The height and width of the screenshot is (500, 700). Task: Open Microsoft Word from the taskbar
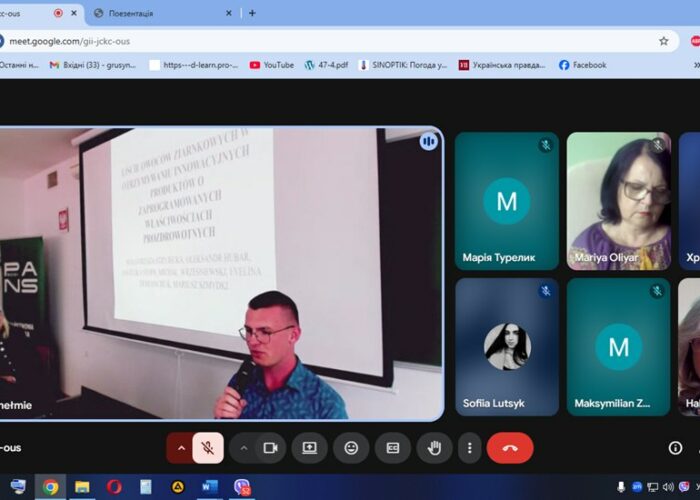coord(209,487)
